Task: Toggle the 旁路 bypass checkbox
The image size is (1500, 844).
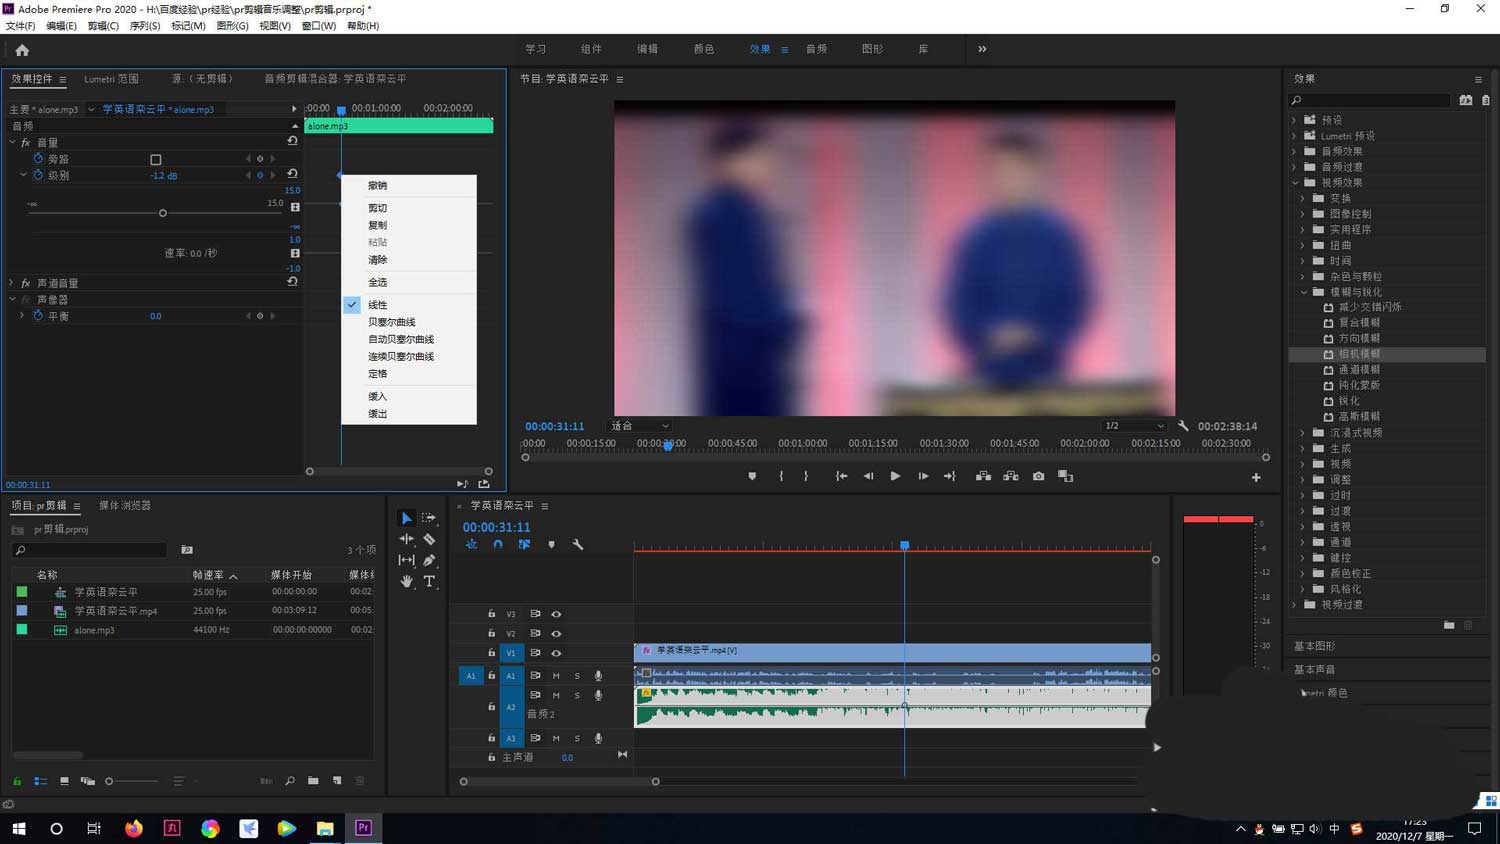Action: point(156,160)
